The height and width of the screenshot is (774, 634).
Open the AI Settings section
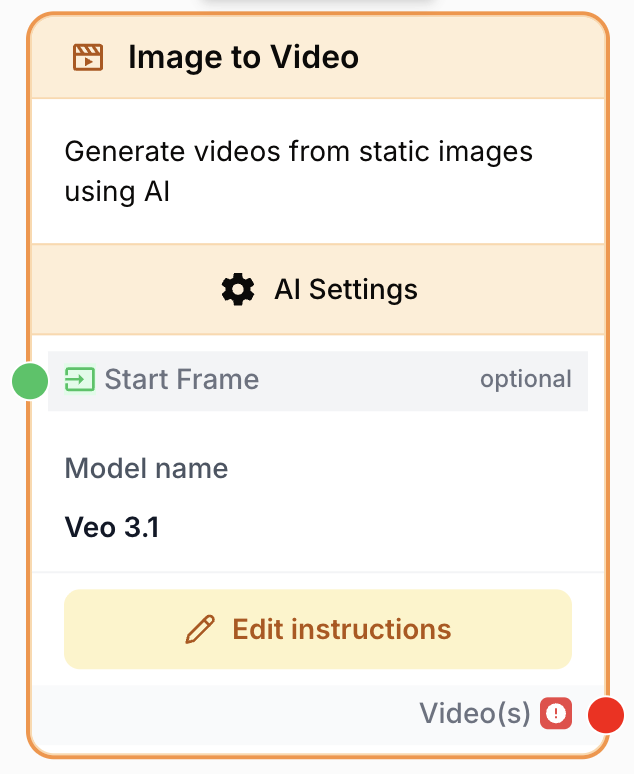point(318,289)
